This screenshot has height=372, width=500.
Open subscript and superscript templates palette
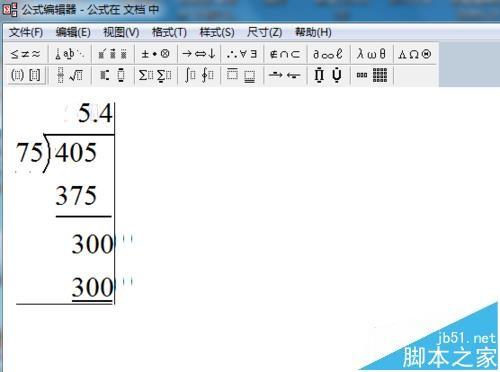click(x=113, y=75)
